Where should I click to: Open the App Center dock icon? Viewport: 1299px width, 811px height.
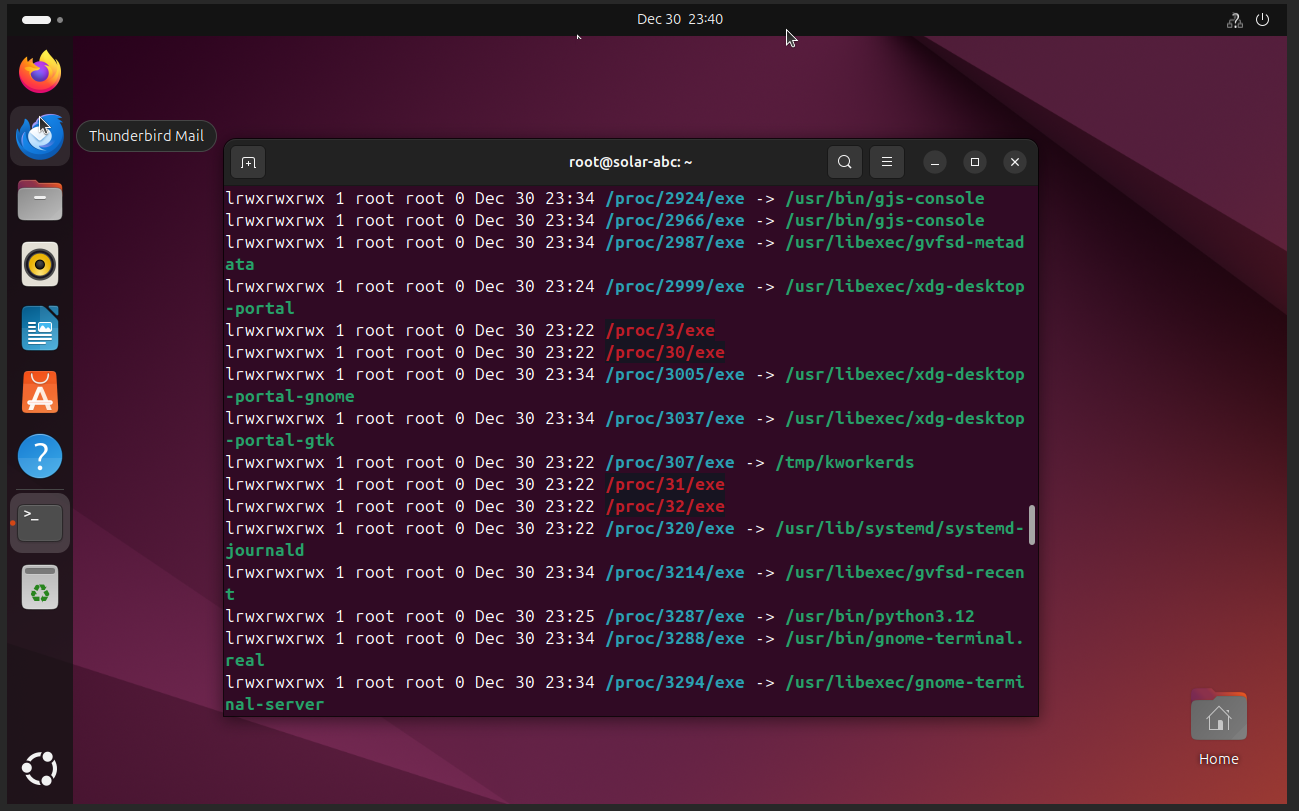[40, 393]
